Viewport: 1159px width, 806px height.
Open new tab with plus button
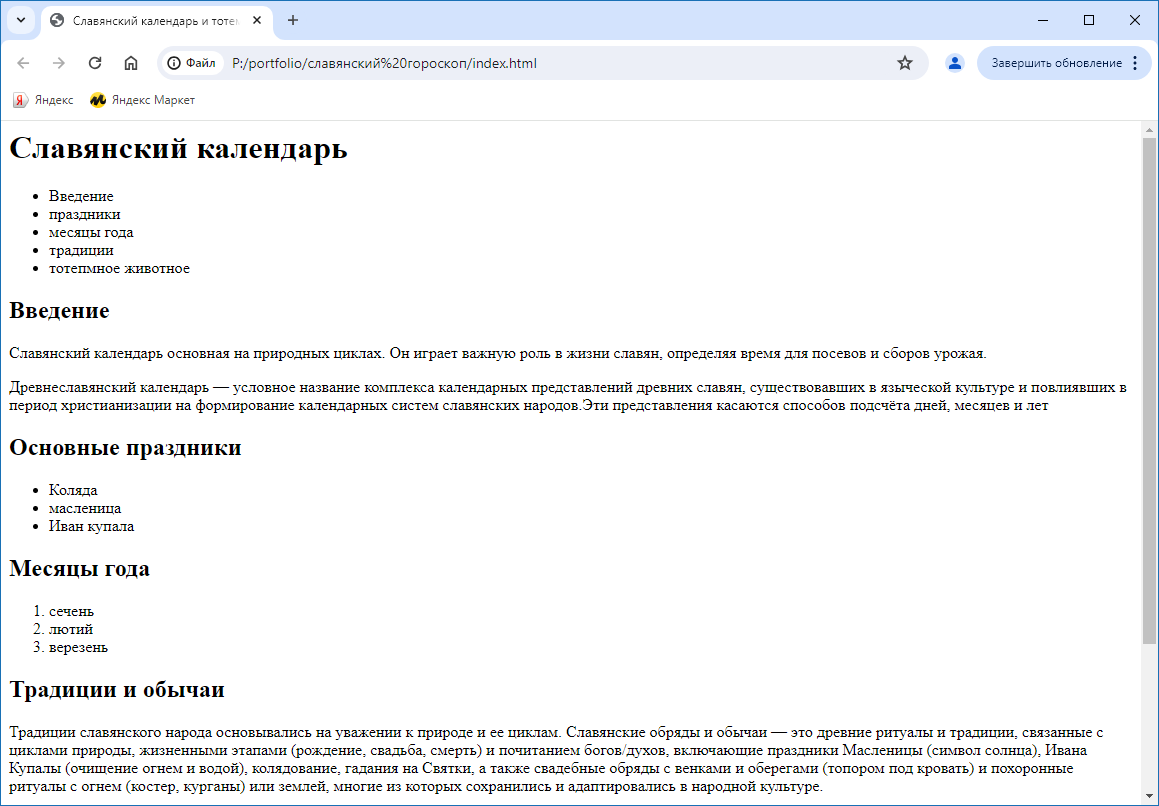coord(293,20)
